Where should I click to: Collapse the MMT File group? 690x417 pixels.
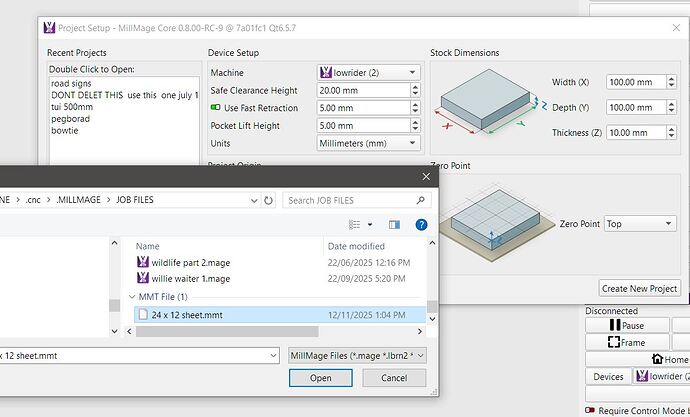tap(132, 297)
